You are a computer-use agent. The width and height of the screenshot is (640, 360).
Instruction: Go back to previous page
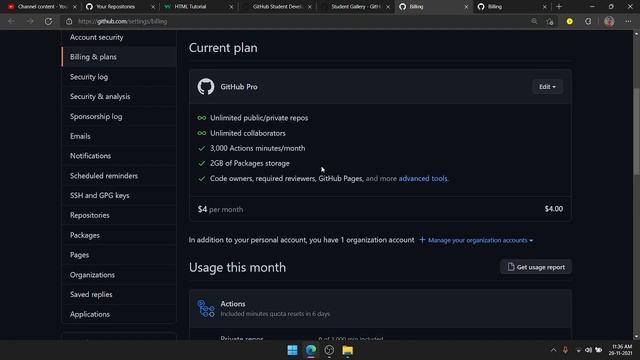click(11, 21)
